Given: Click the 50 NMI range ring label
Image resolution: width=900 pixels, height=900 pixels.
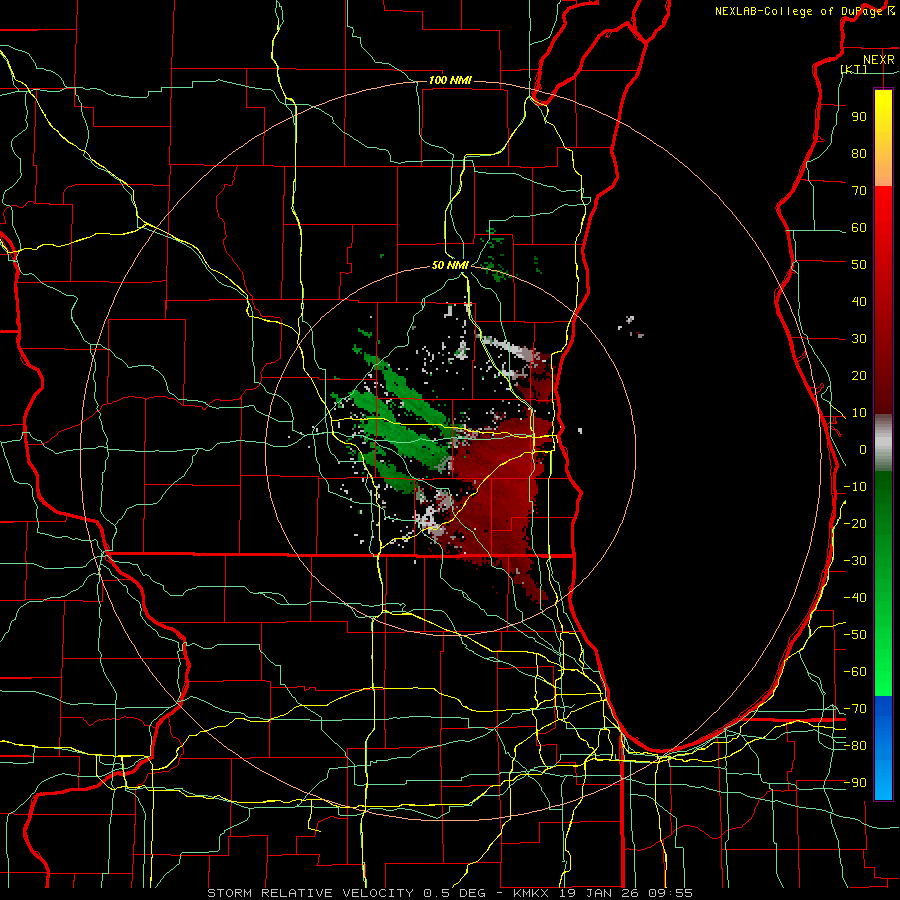Looking at the screenshot, I should pos(450,265).
